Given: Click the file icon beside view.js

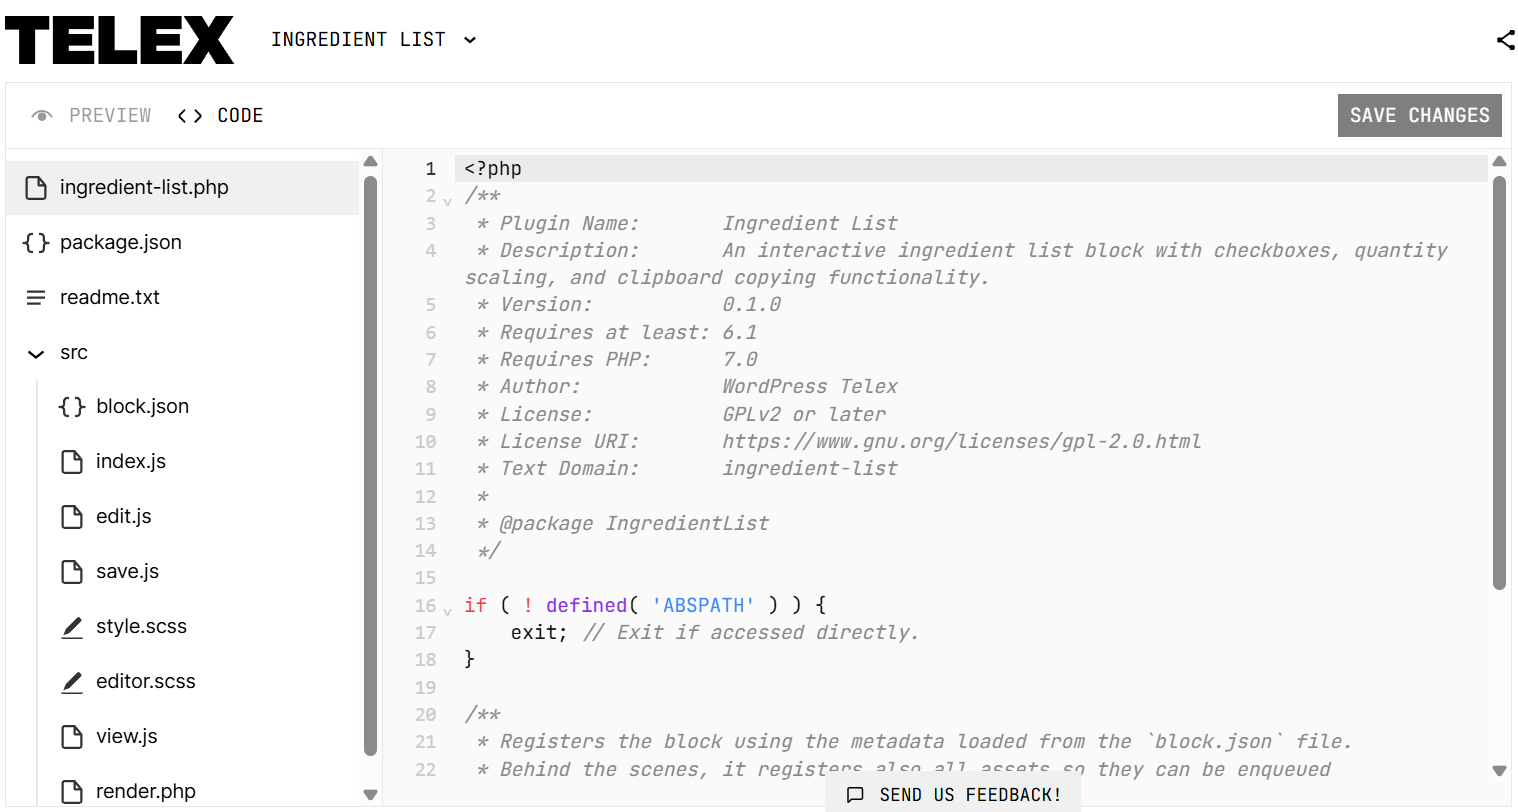Looking at the screenshot, I should pos(72,737).
